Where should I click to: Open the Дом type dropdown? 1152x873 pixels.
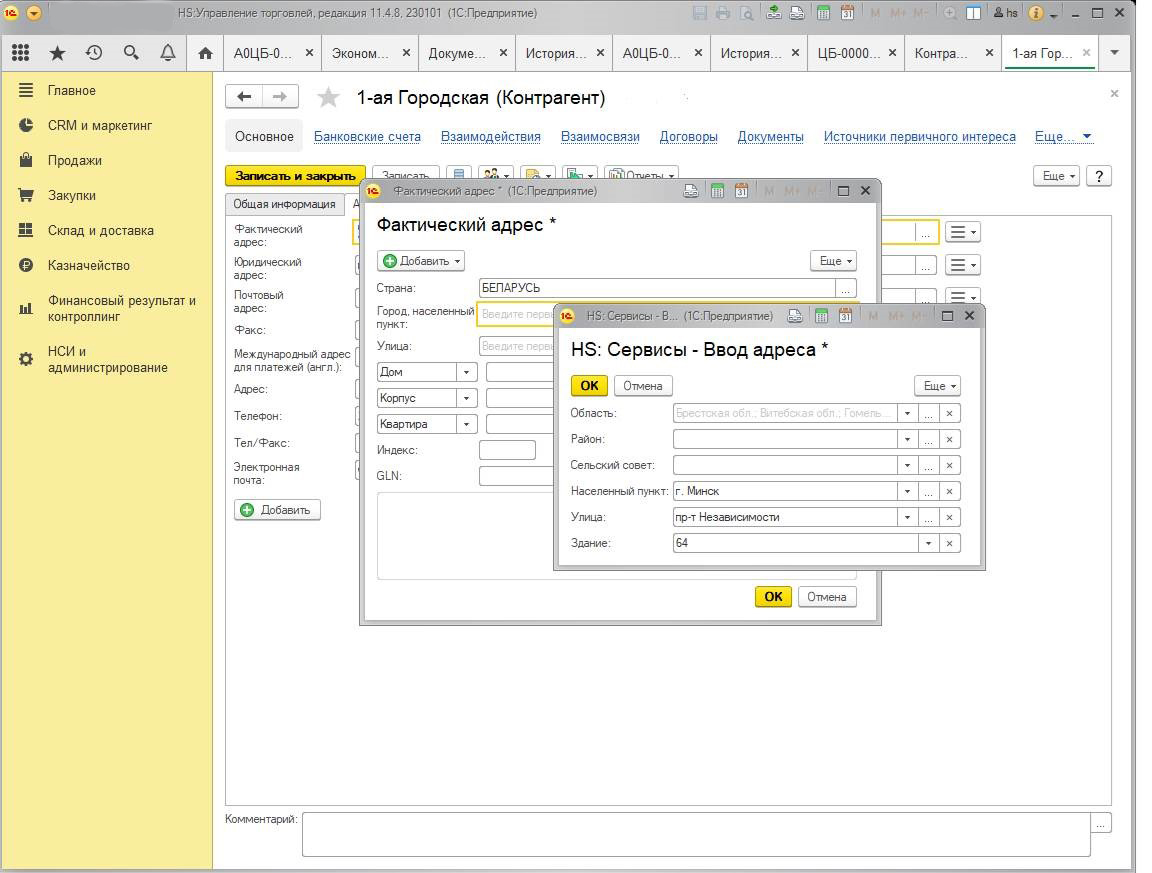(466, 372)
